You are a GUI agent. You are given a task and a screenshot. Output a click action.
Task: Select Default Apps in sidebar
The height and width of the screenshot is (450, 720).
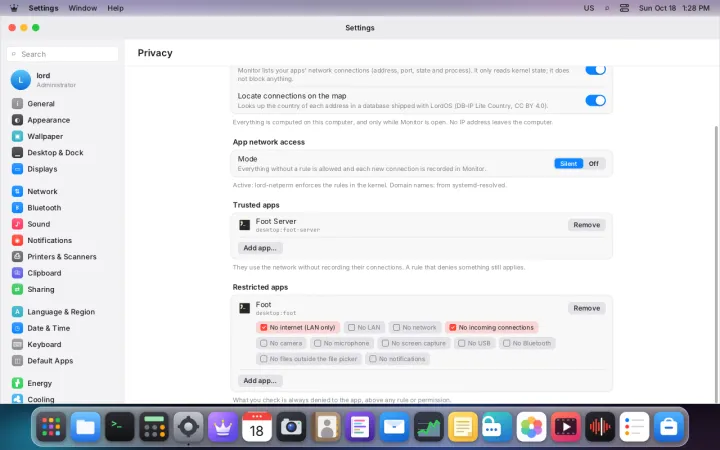pyautogui.click(x=62, y=360)
